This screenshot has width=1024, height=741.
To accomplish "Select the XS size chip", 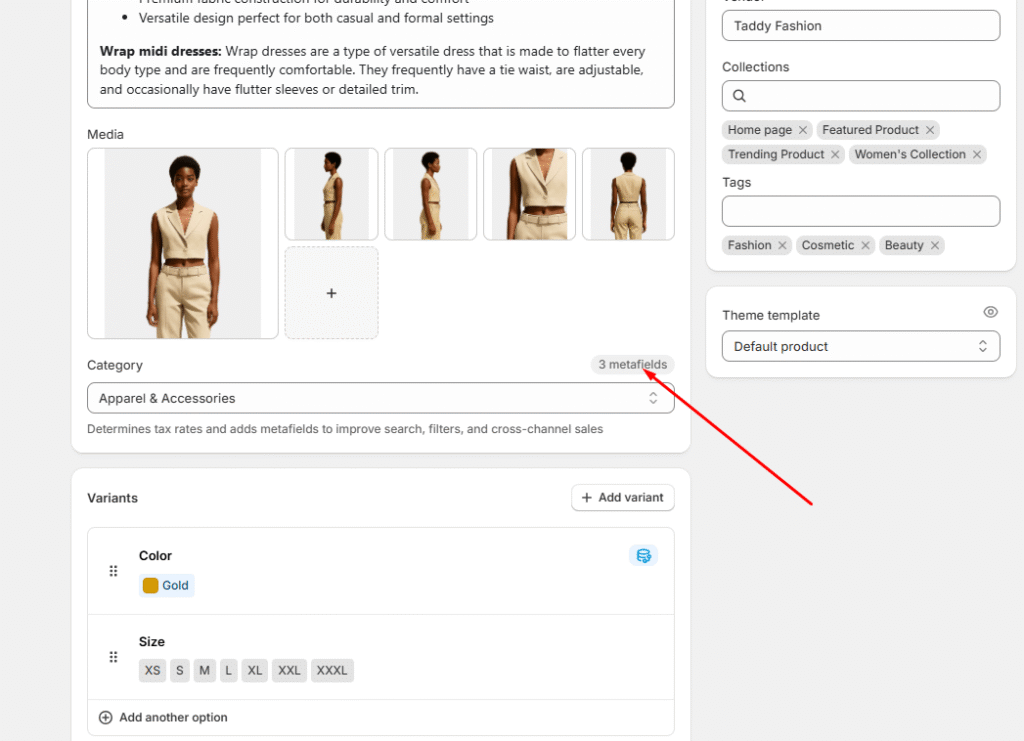I will (x=152, y=670).
